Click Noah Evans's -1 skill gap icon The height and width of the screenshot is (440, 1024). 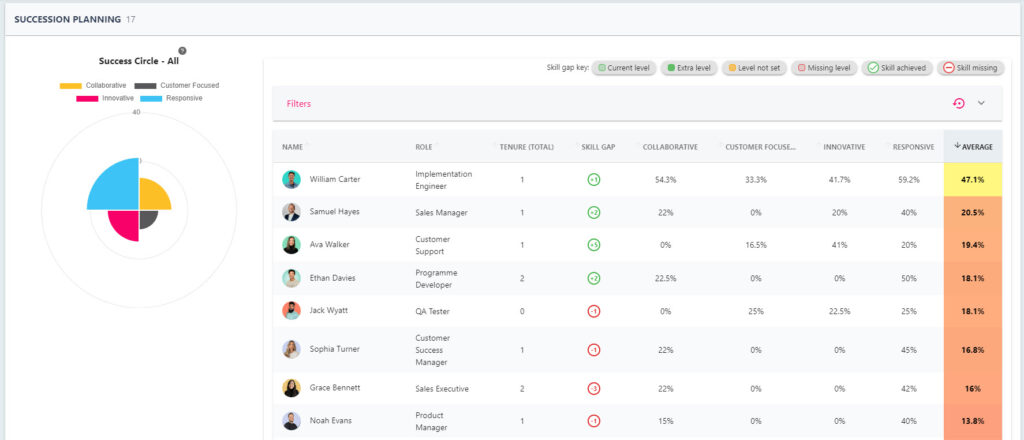click(594, 421)
